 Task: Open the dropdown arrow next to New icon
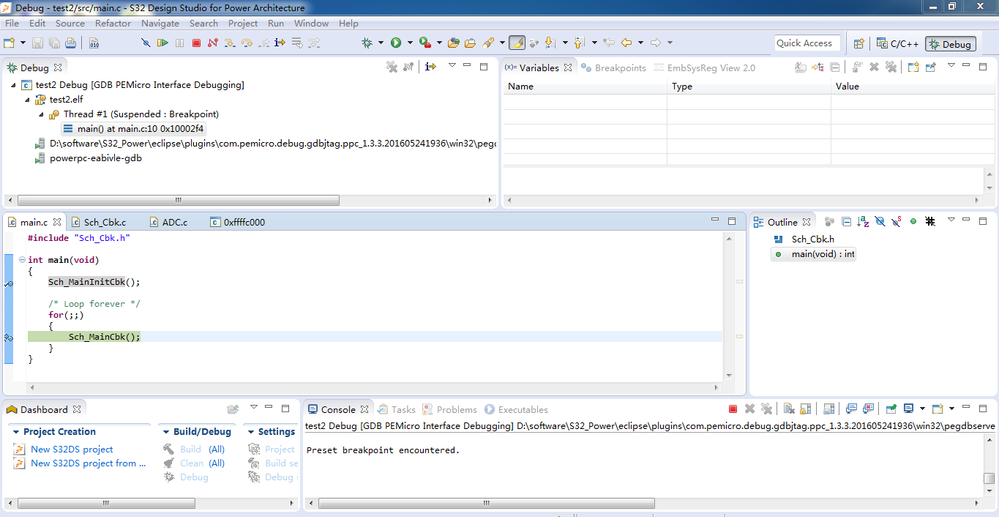(23, 43)
